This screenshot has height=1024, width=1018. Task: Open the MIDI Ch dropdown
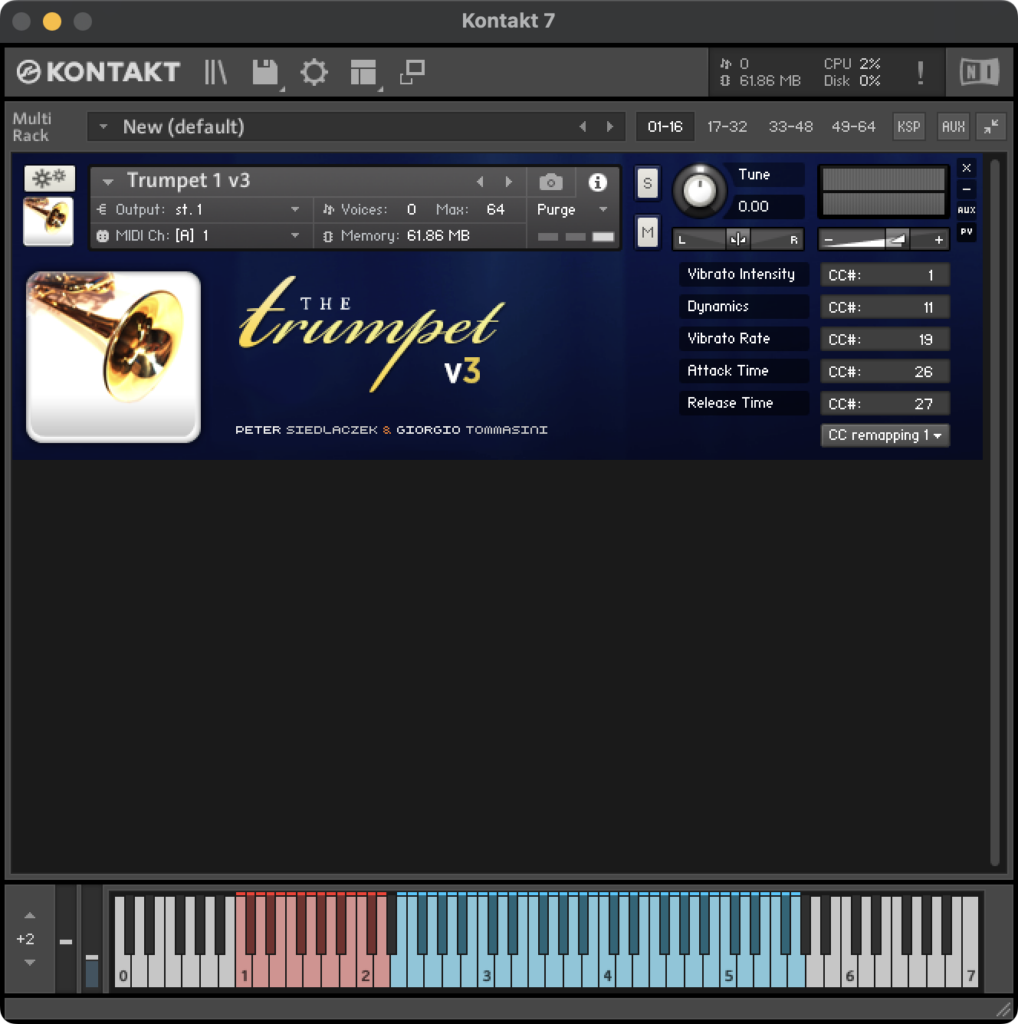pyautogui.click(x=200, y=236)
